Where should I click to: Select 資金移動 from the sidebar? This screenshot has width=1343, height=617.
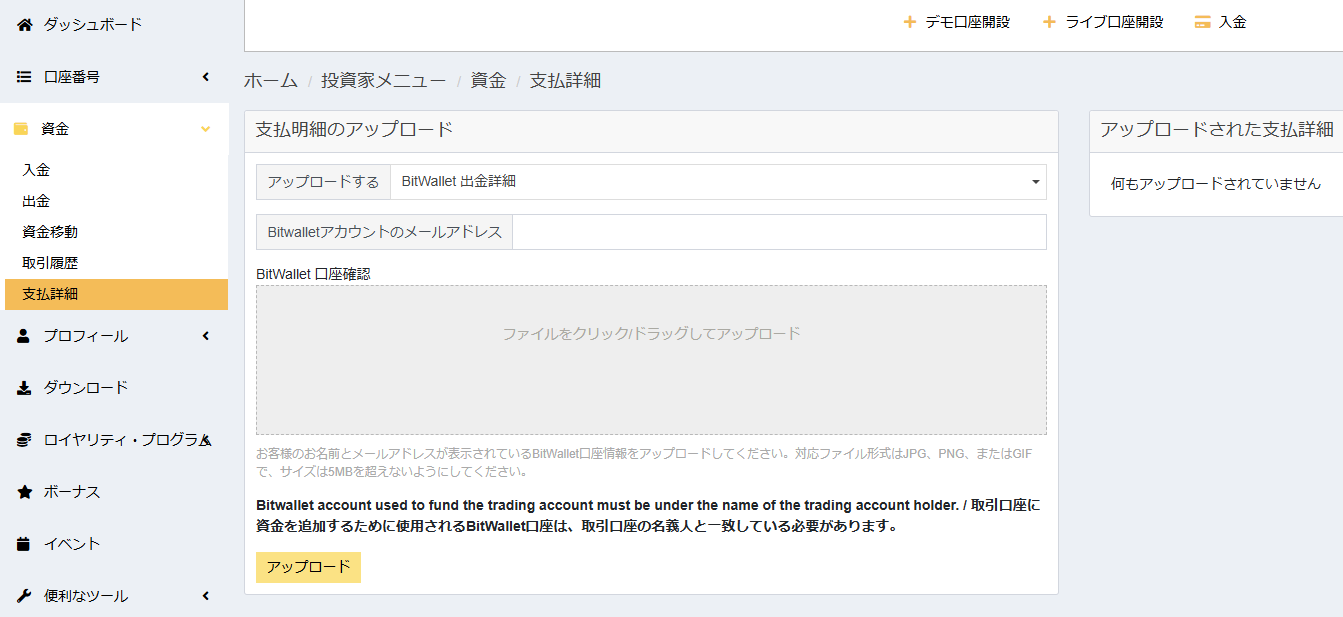(x=50, y=232)
